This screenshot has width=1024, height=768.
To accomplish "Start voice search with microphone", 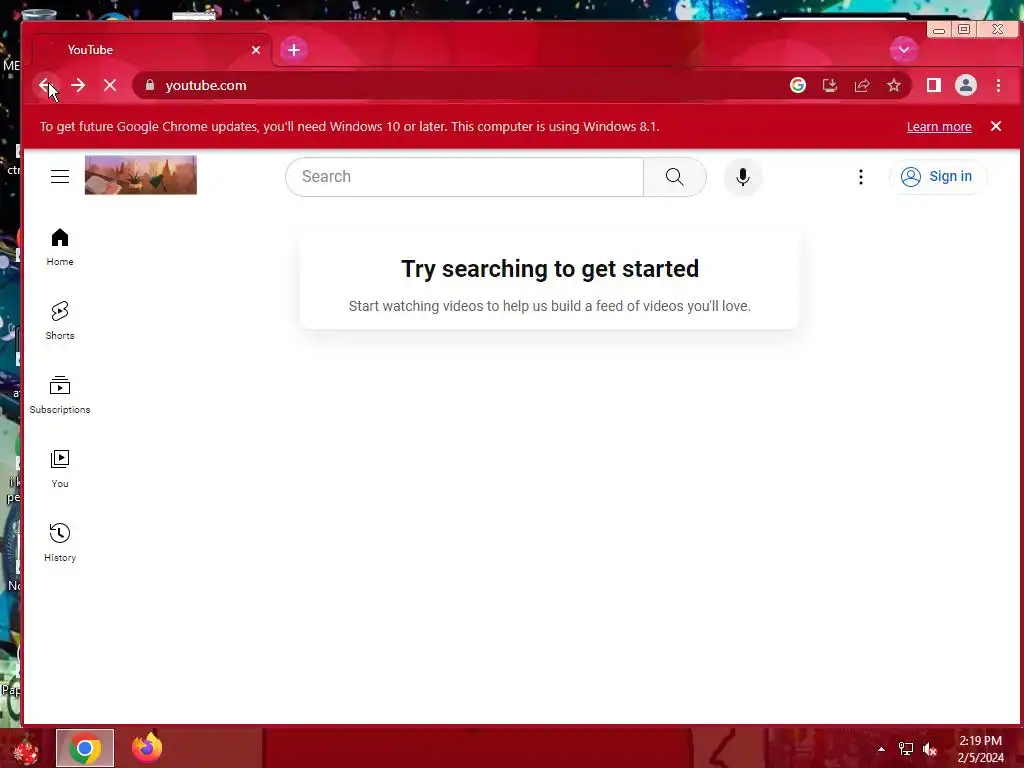I will tap(743, 176).
